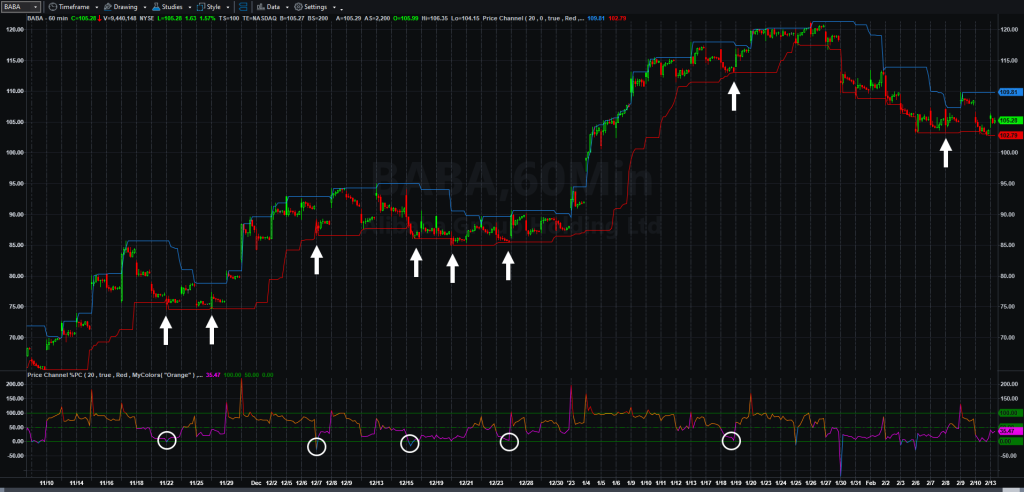The image size is (1024, 492).
Task: Click the Data bar-chart icon
Action: coord(261,7)
